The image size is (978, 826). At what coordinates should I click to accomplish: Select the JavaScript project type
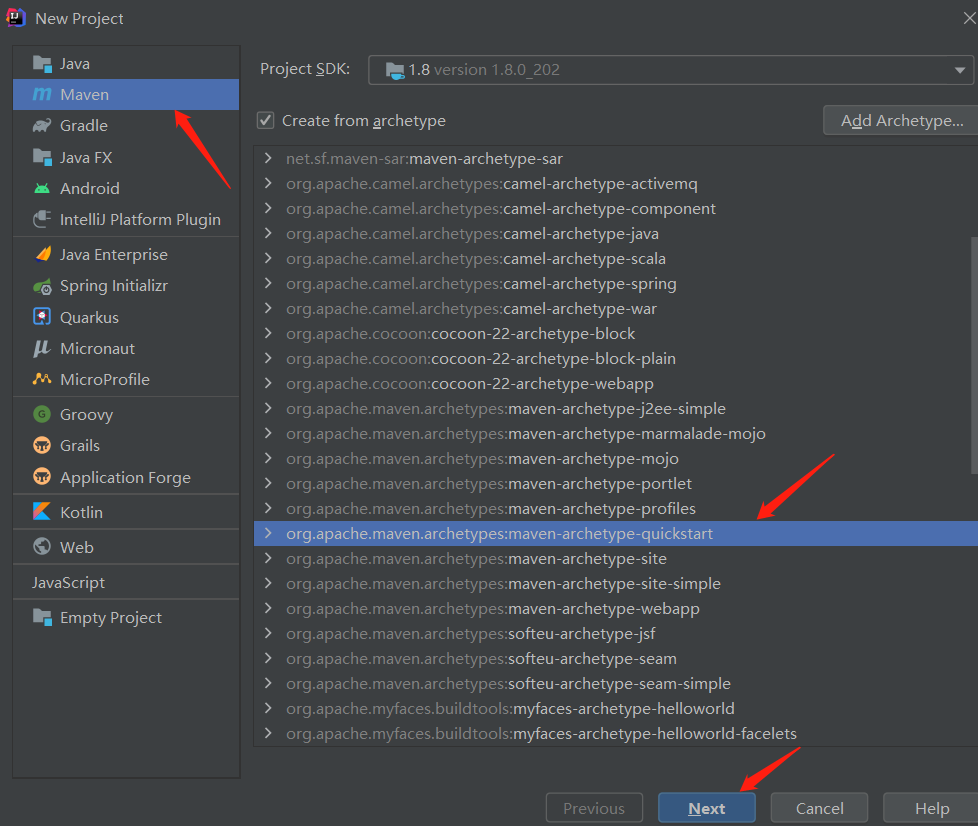68,582
